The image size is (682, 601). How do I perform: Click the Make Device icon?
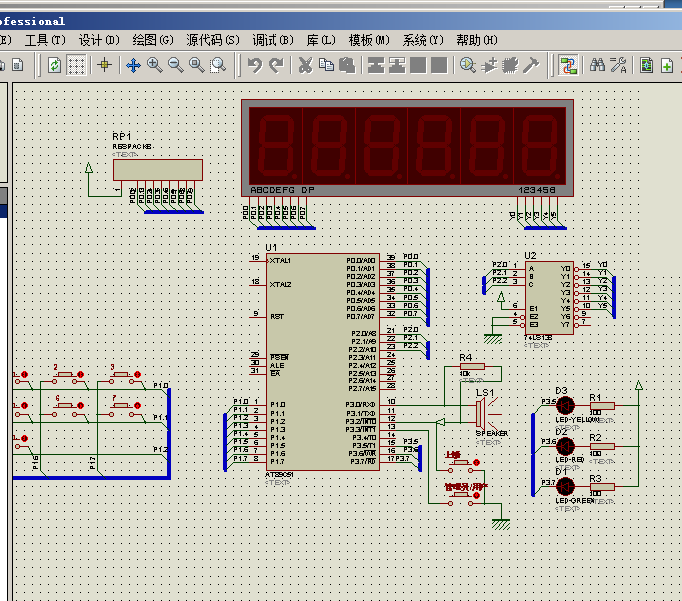tap(489, 65)
